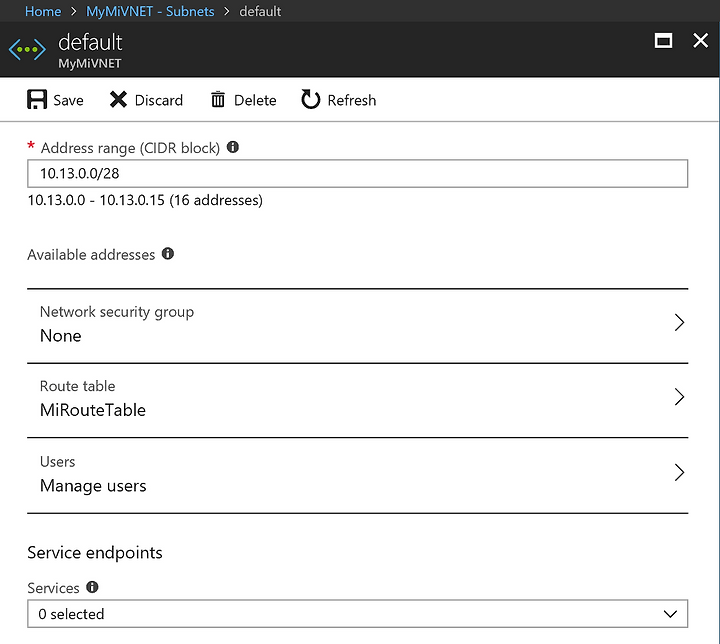Open the Services 0 selected dropdown
The image size is (720, 644).
coord(357,614)
